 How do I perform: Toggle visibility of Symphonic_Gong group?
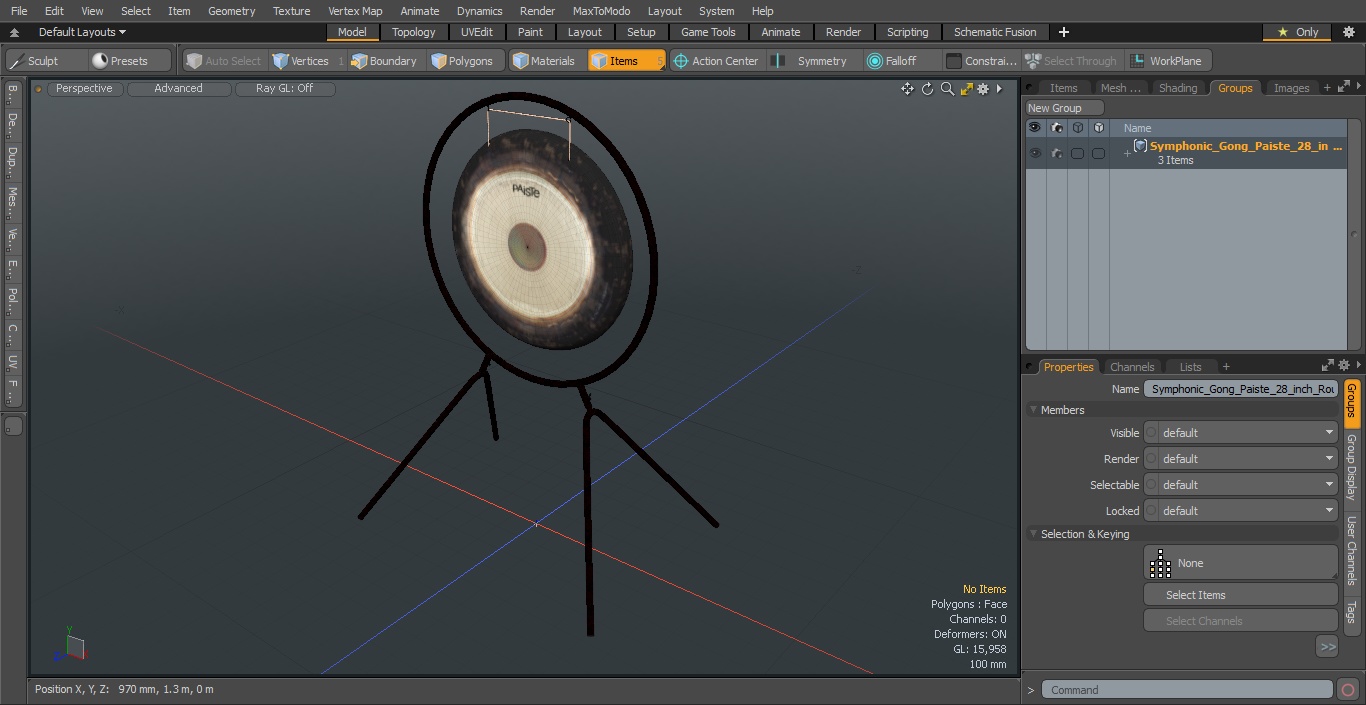click(1035, 153)
